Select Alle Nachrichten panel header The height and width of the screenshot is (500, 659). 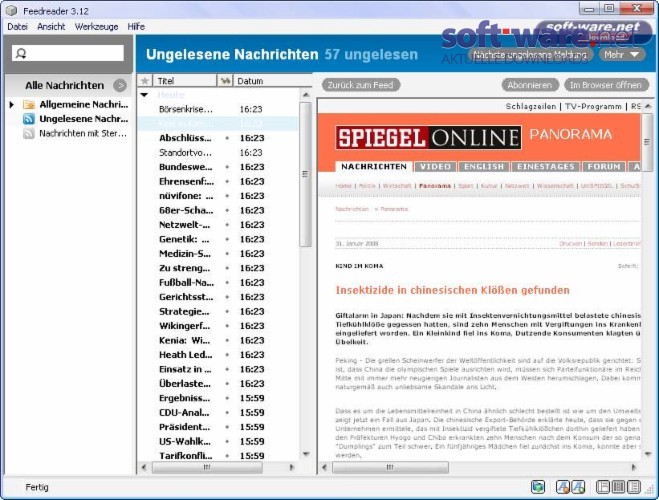(68, 85)
